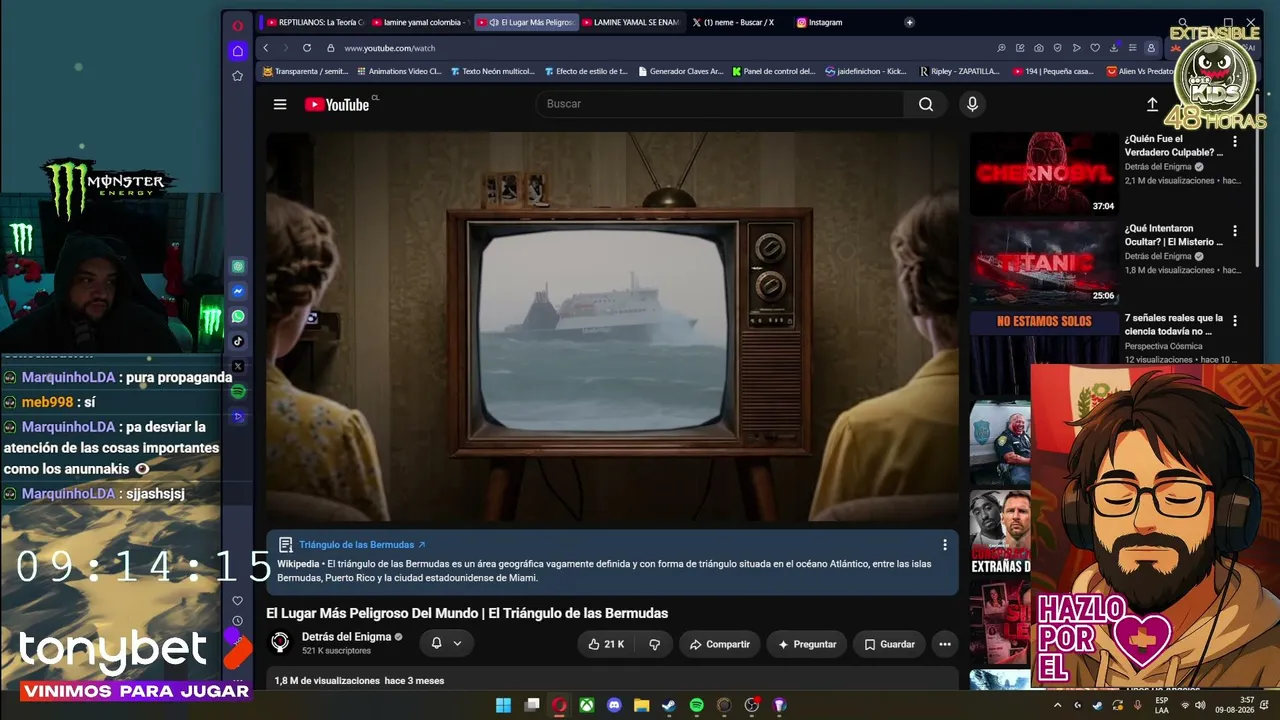Open the 7 señales reales que la ciencia video title
The width and height of the screenshot is (1280, 720).
tap(1174, 325)
